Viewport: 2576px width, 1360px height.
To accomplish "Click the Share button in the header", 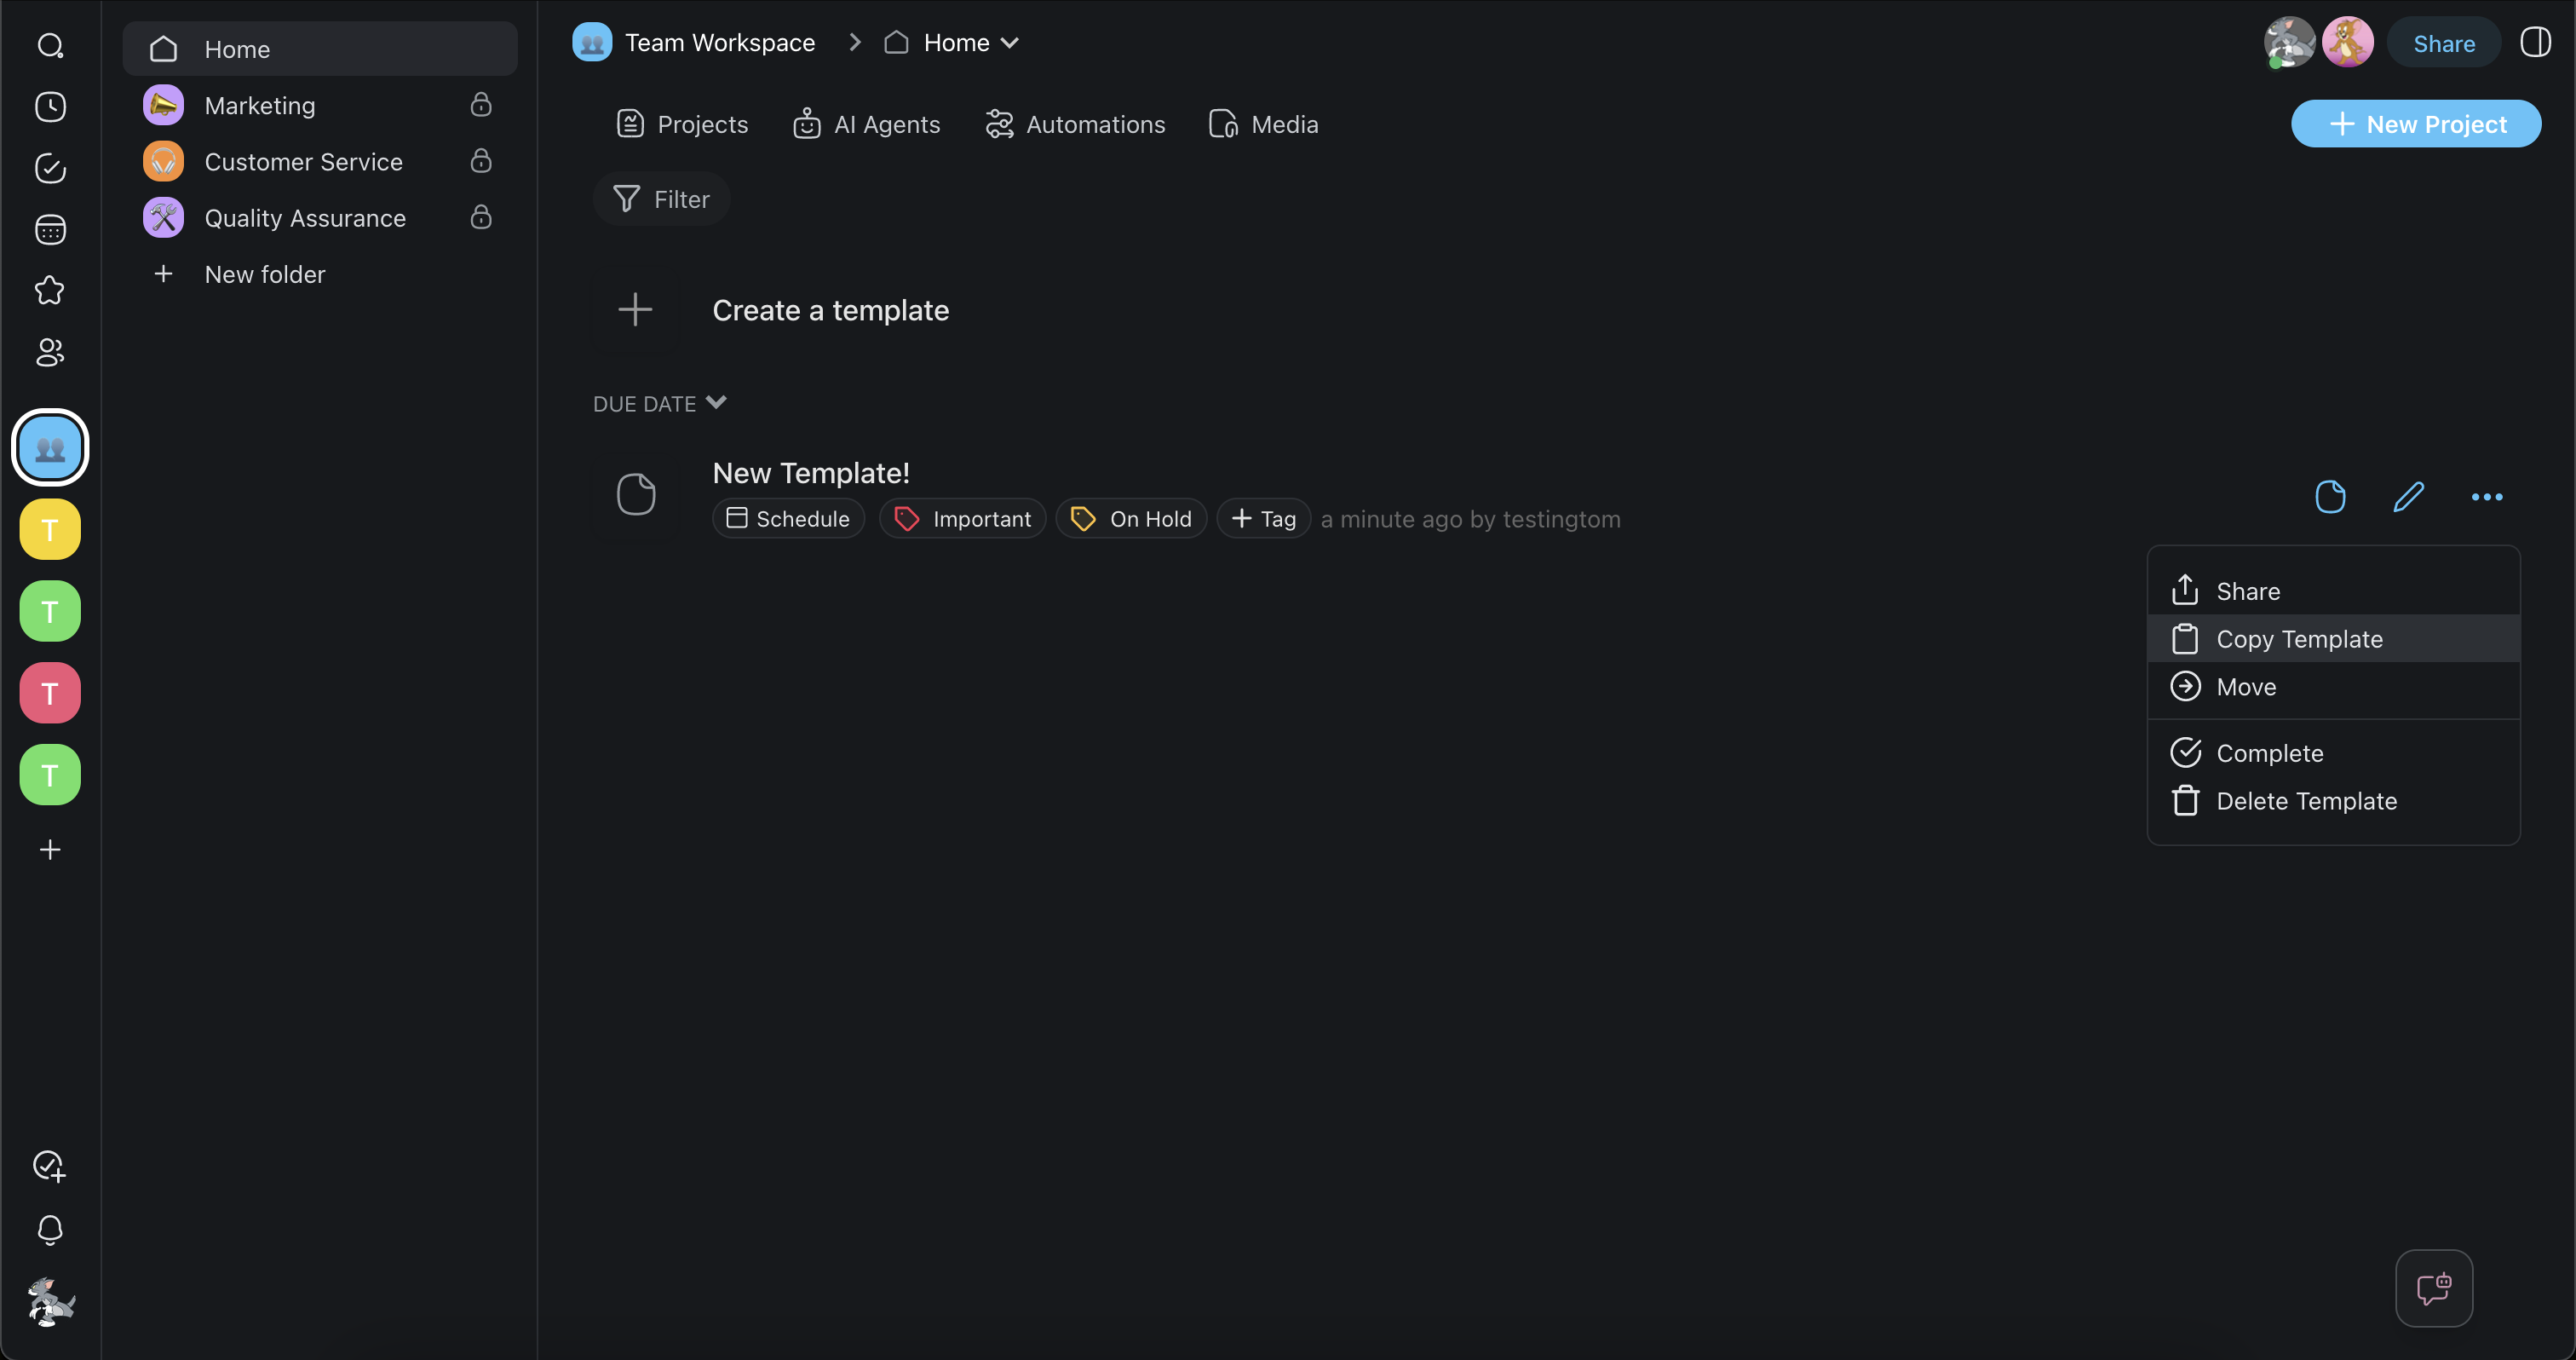I will pyautogui.click(x=2443, y=43).
